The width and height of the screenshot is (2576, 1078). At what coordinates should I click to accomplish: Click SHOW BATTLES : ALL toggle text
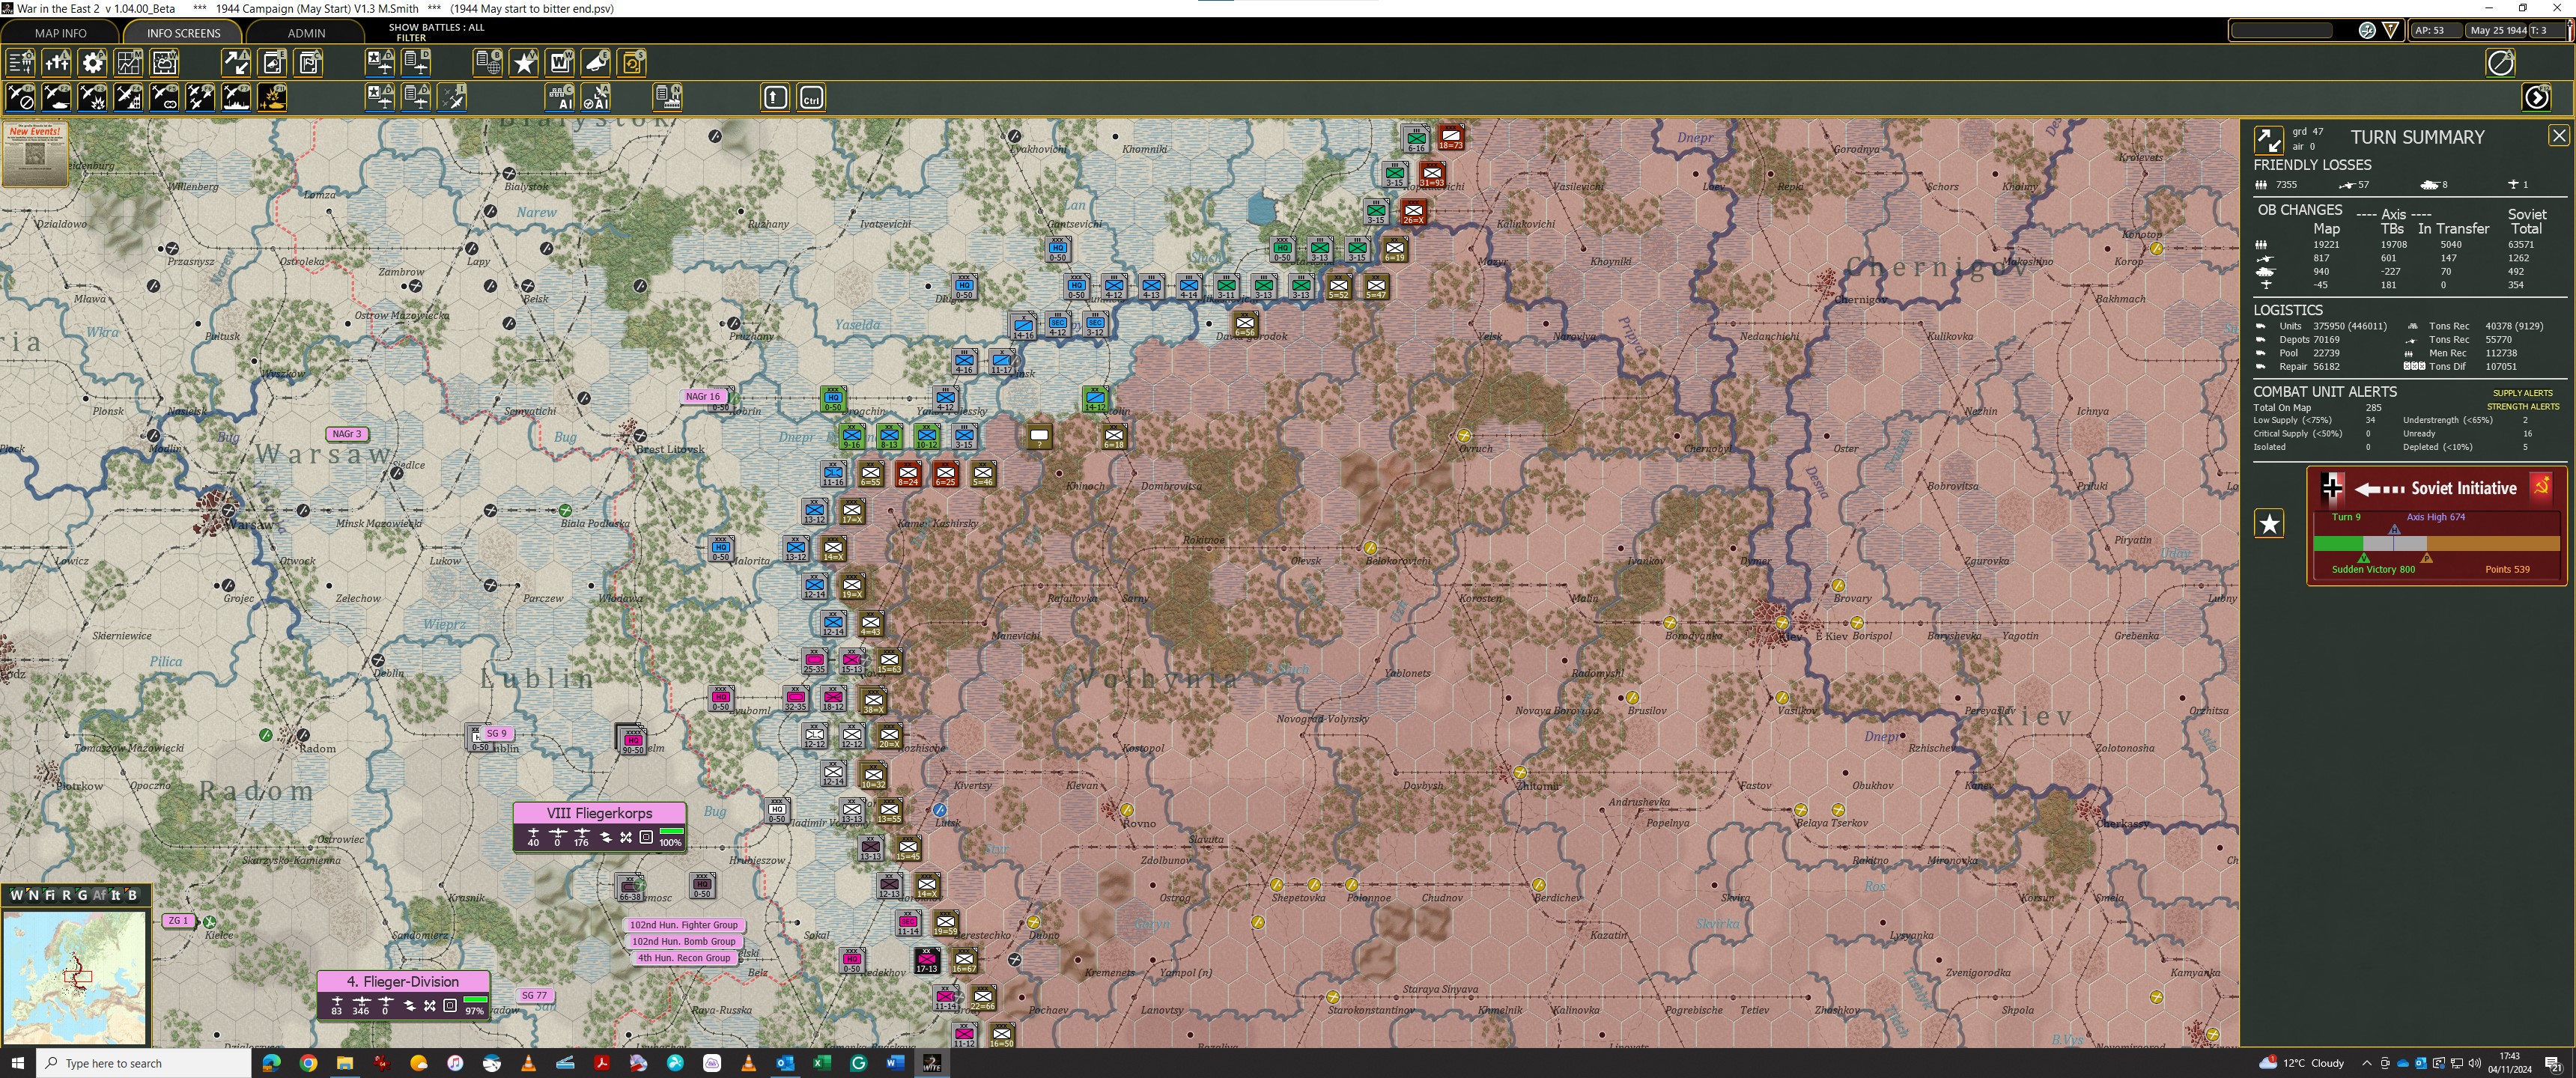pos(436,27)
